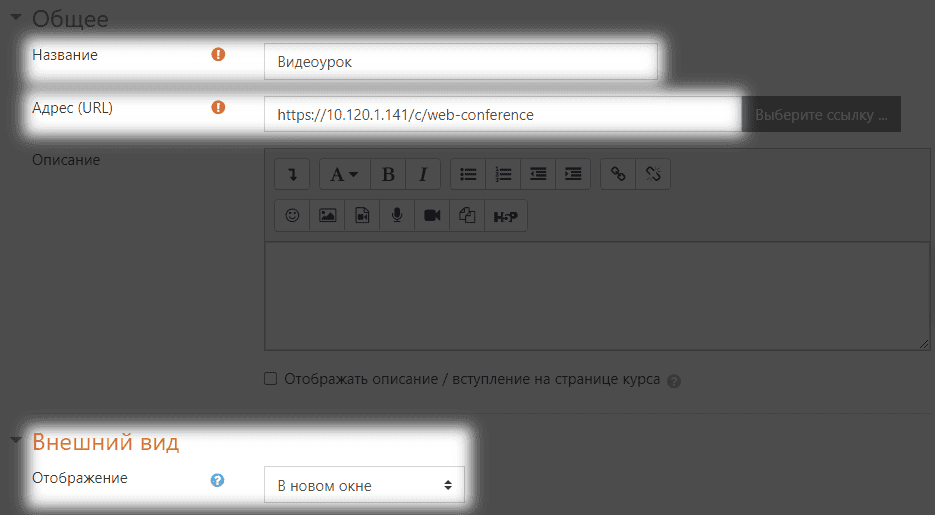Open the manage files icon
The height and width of the screenshot is (515, 935).
point(467,215)
